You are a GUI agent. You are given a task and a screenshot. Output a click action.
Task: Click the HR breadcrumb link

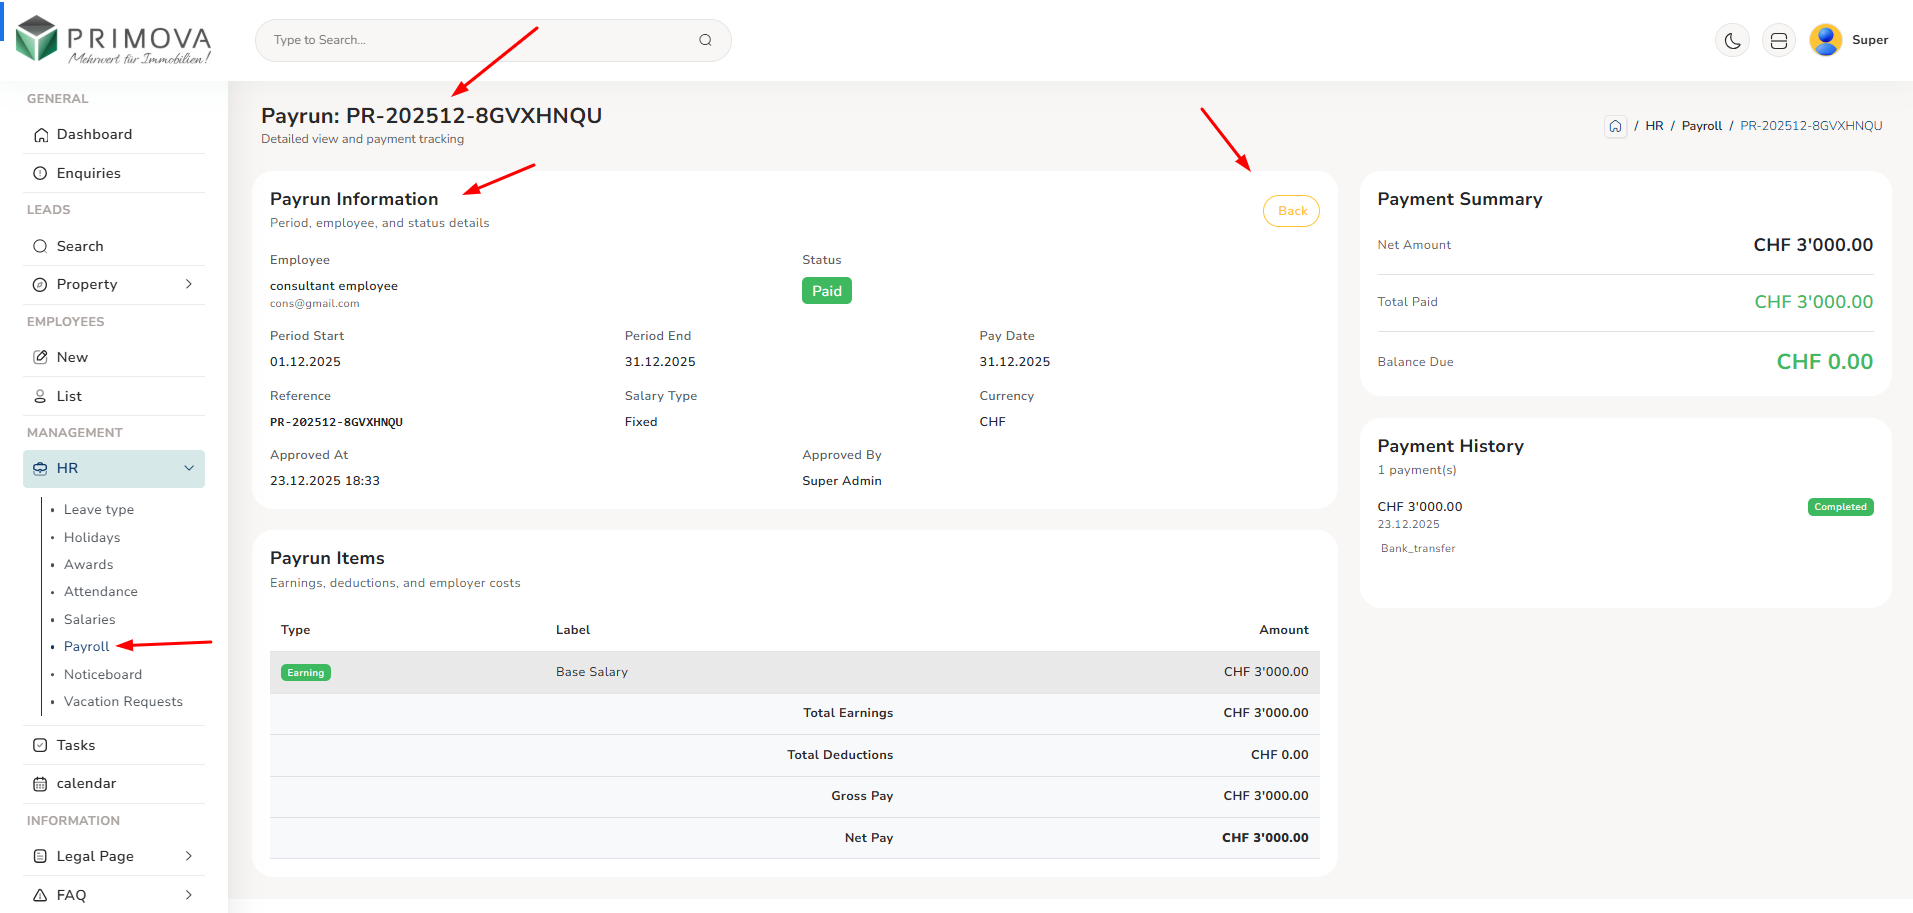[1654, 126]
